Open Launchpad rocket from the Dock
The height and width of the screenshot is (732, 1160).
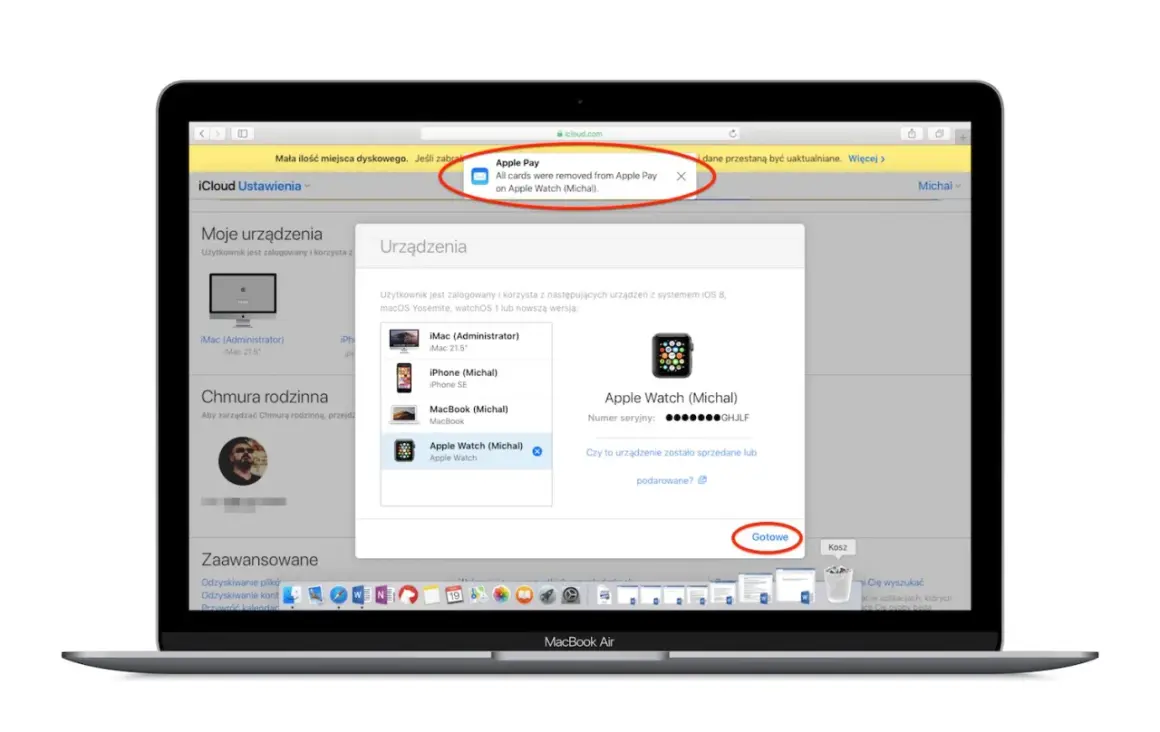(x=547, y=595)
